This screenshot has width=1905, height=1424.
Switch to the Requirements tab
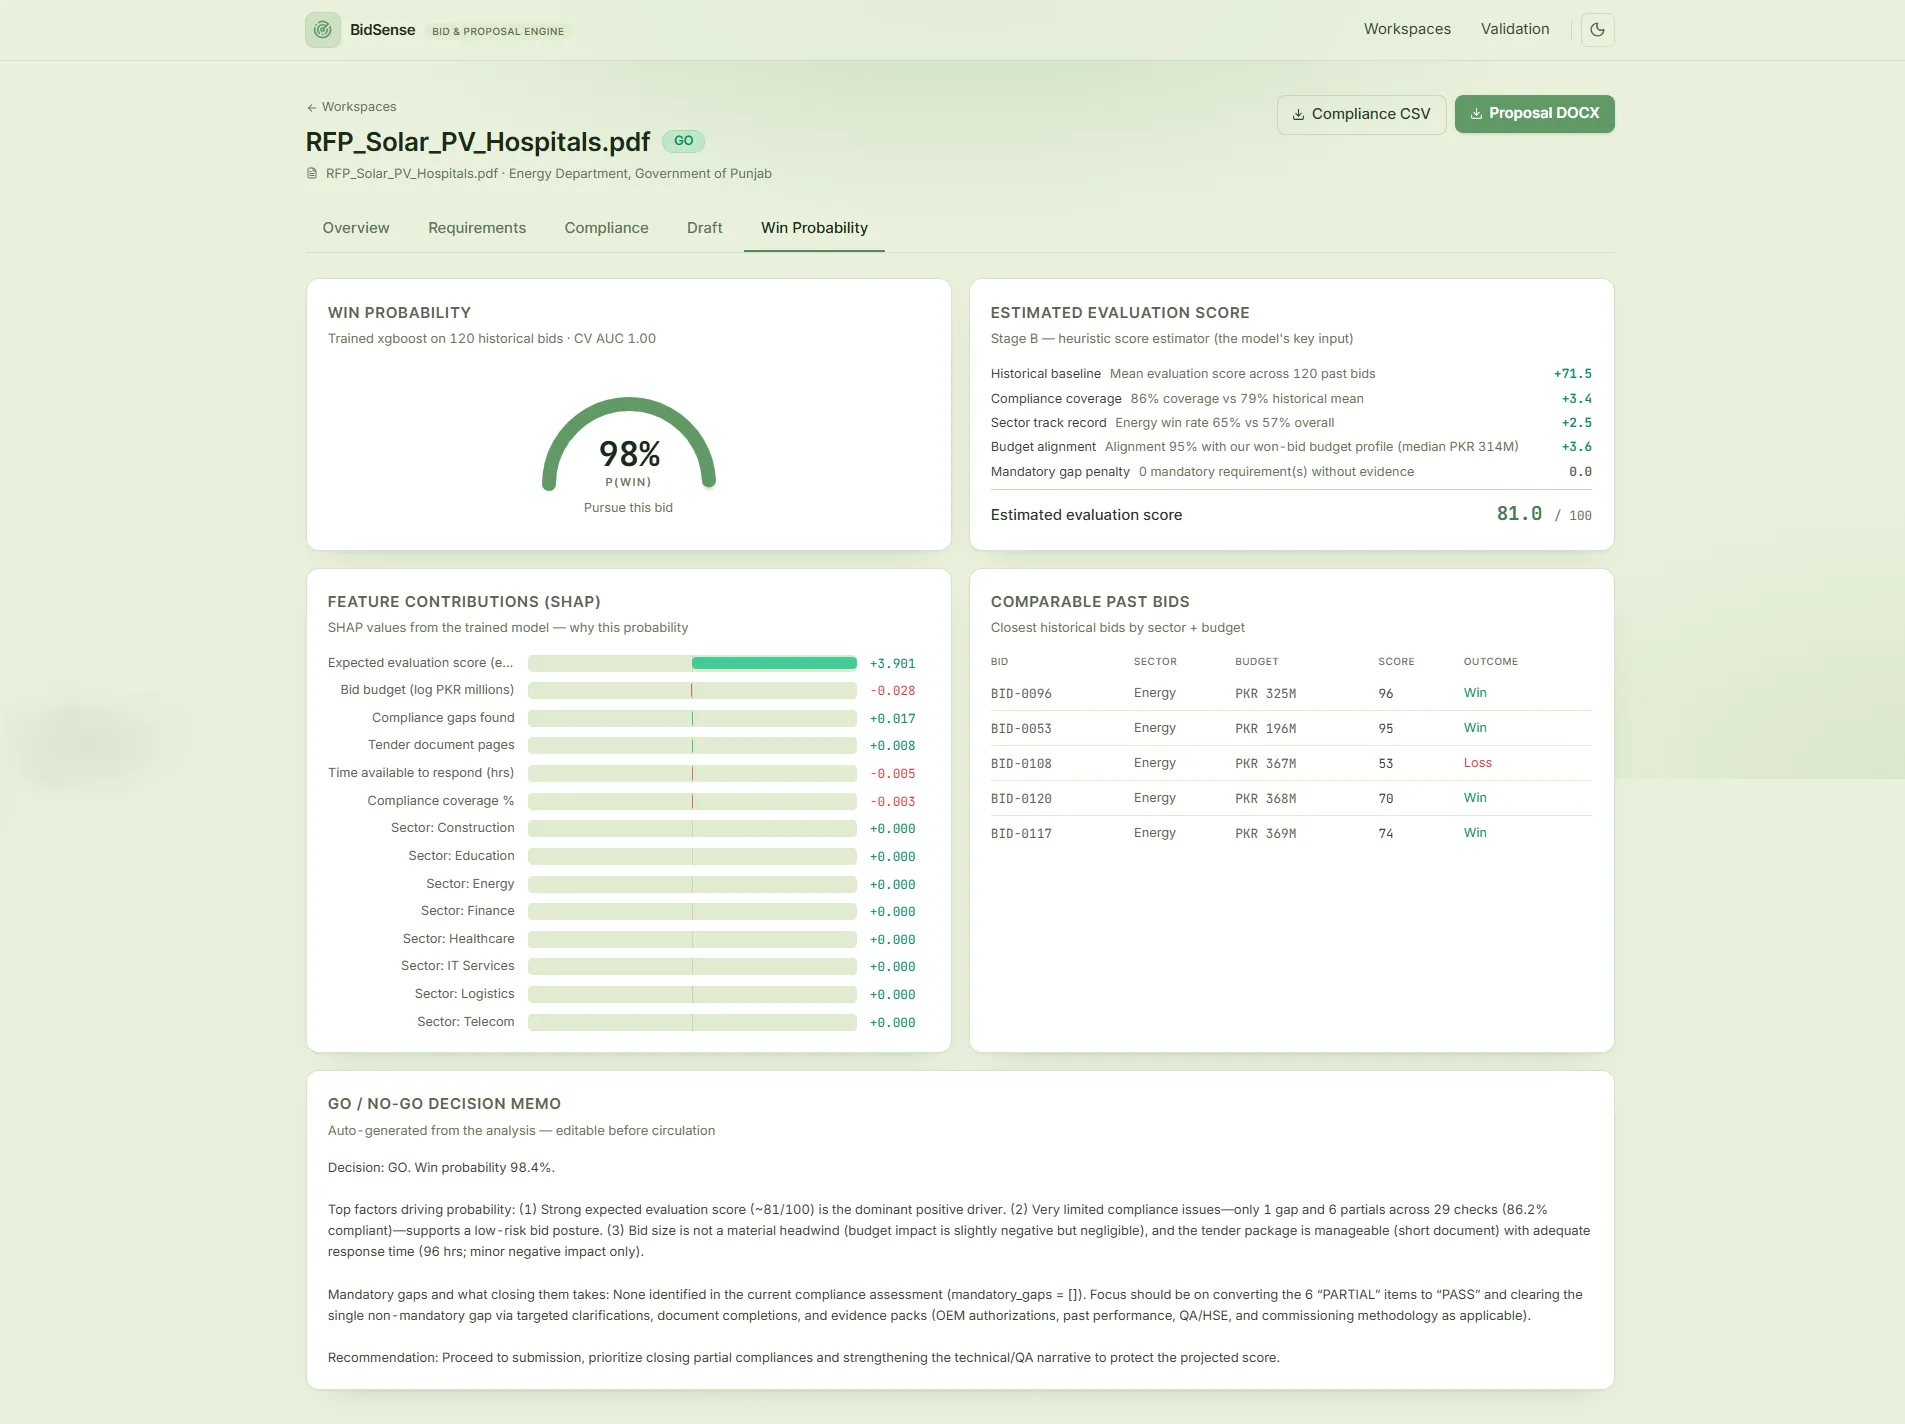click(477, 228)
